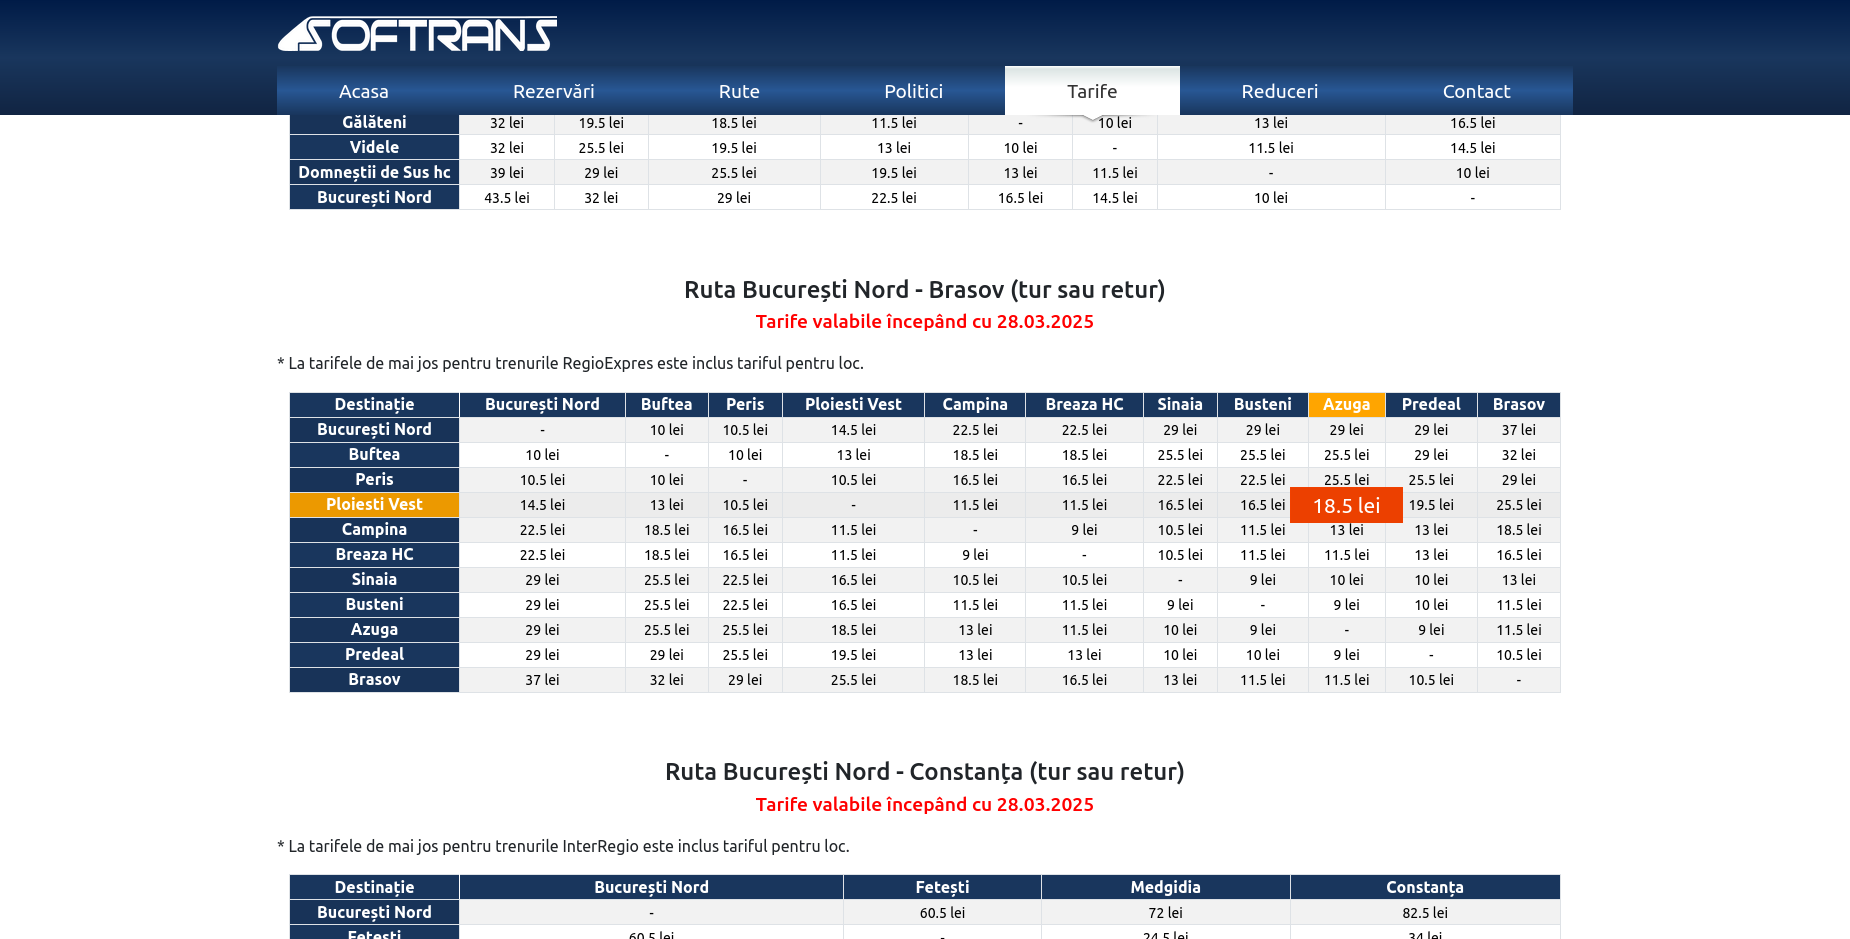Screen dimensions: 1850x939
Task: Open the Rute navigation tab
Action: coord(739,91)
